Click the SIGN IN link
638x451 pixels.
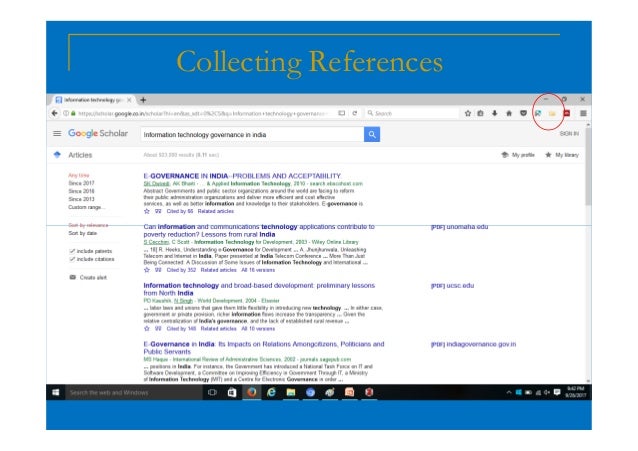pyautogui.click(x=569, y=134)
